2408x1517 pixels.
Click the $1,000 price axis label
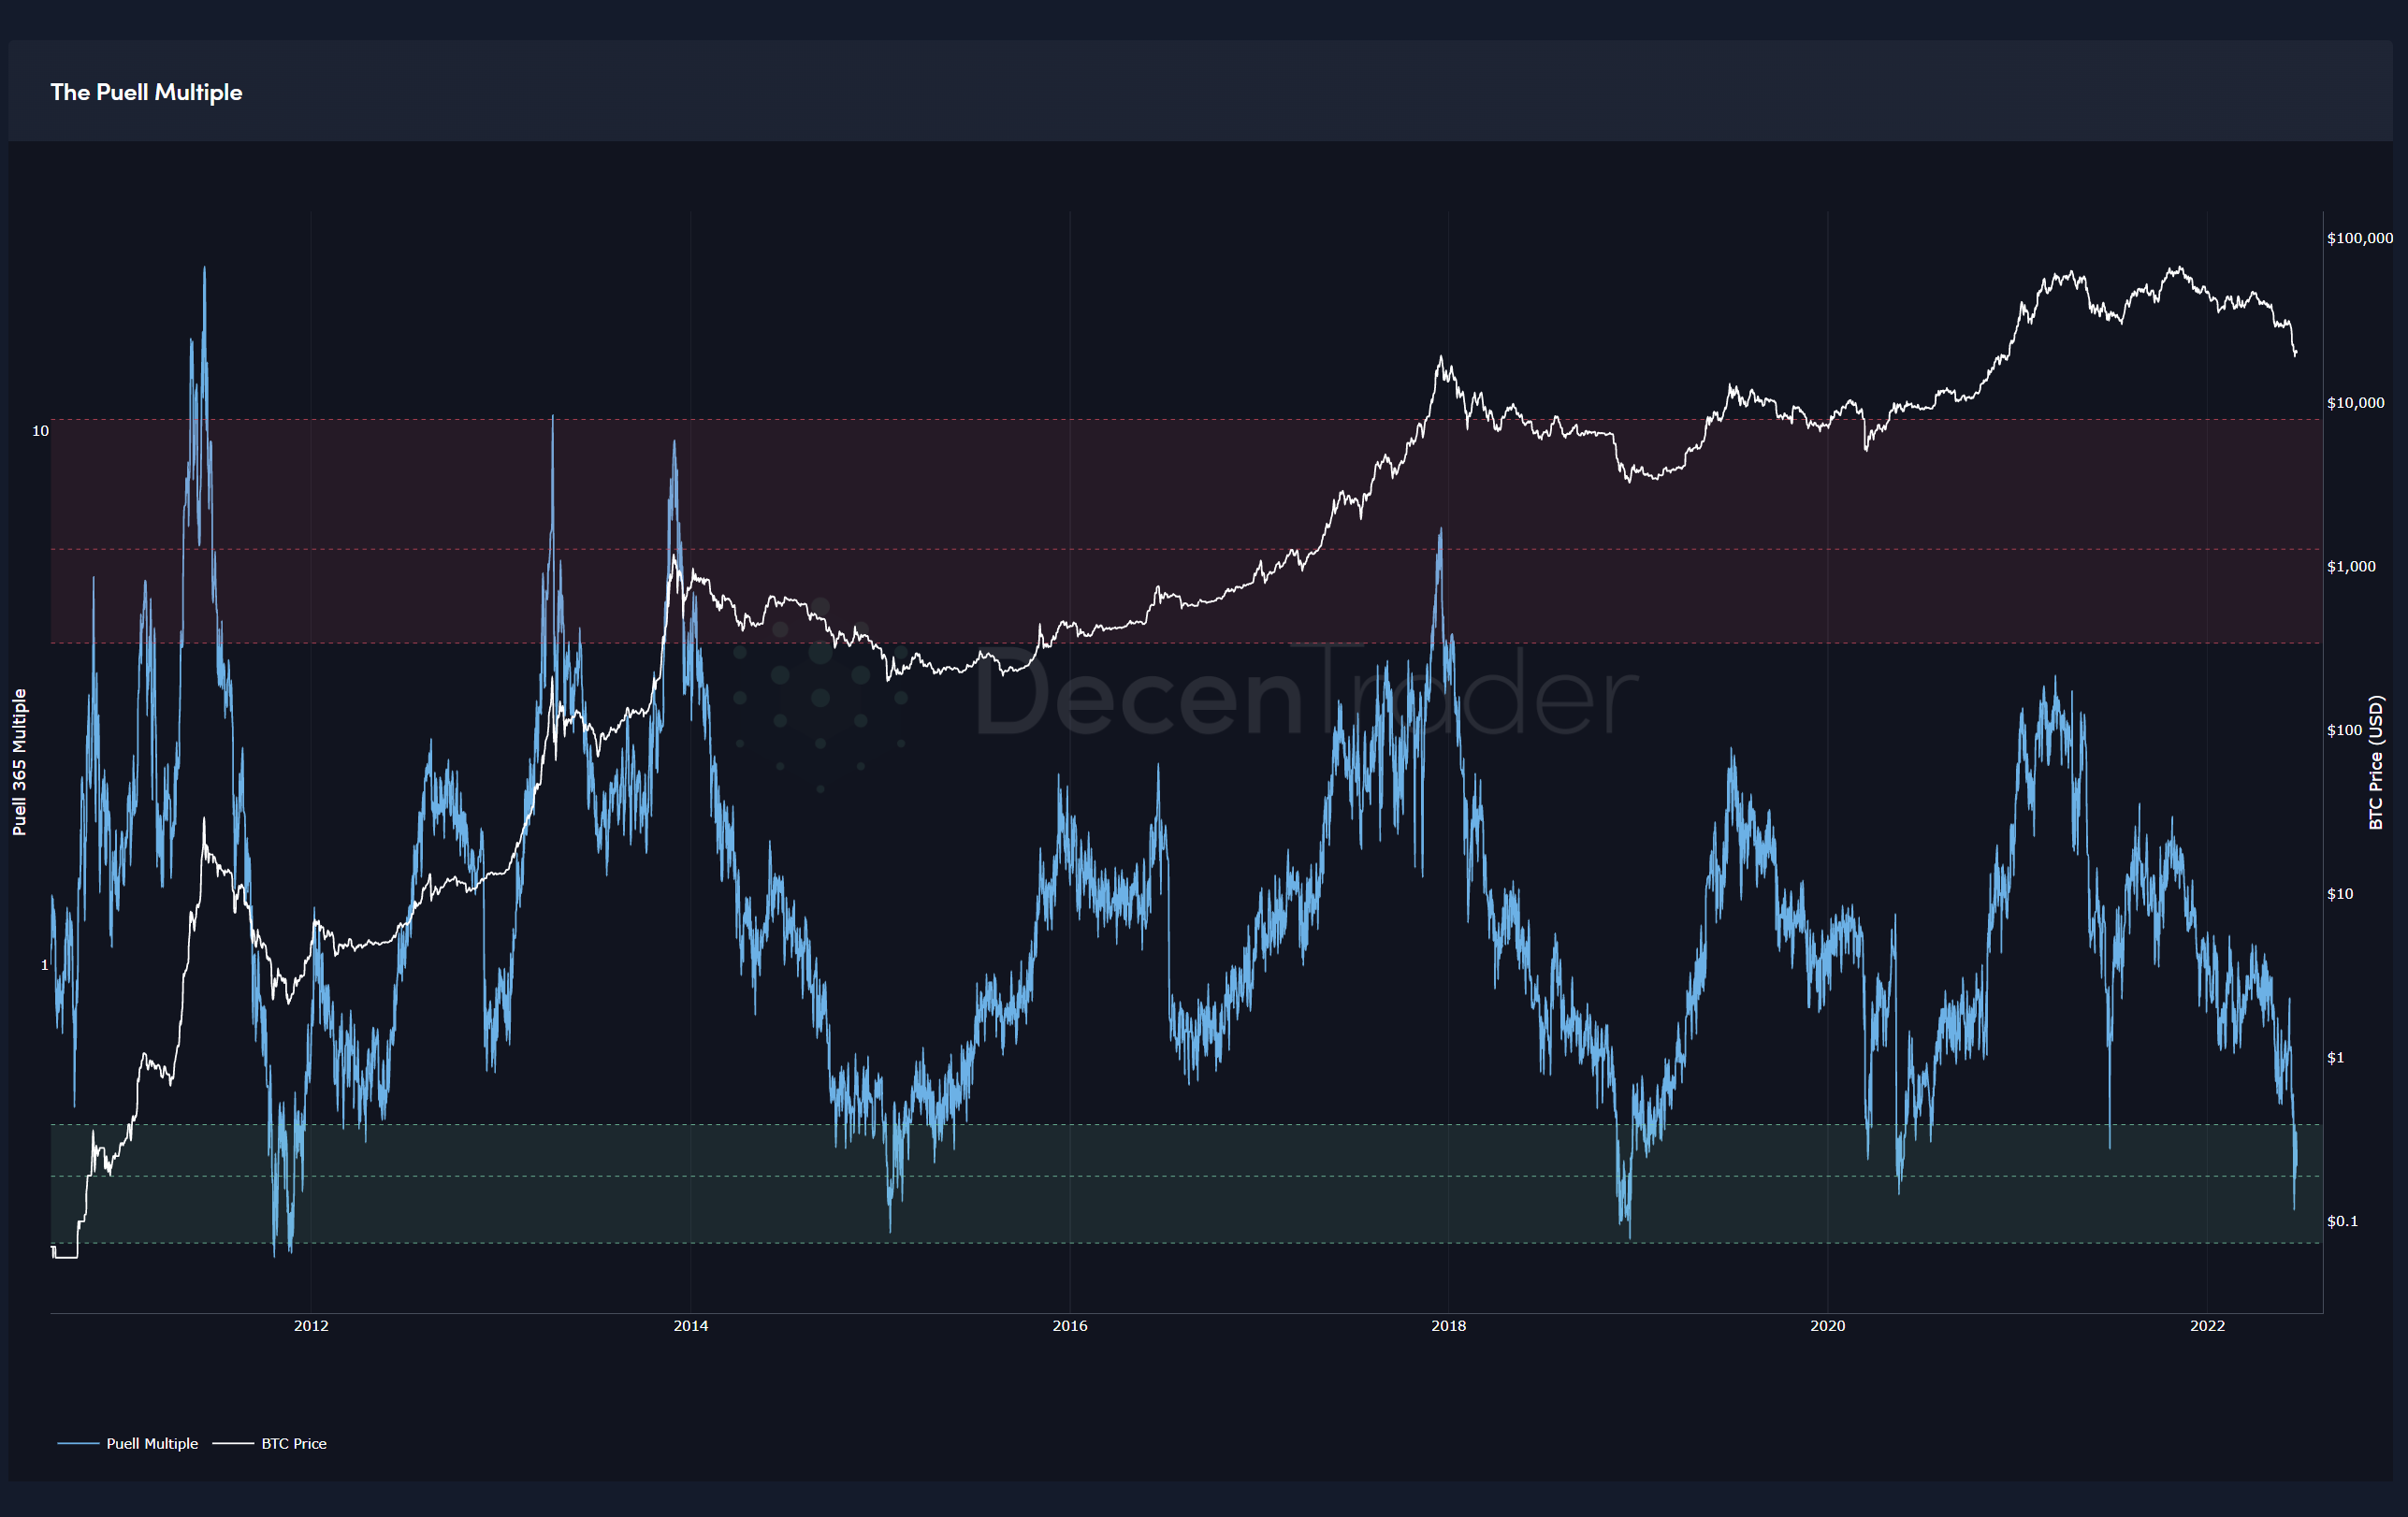tap(2351, 566)
